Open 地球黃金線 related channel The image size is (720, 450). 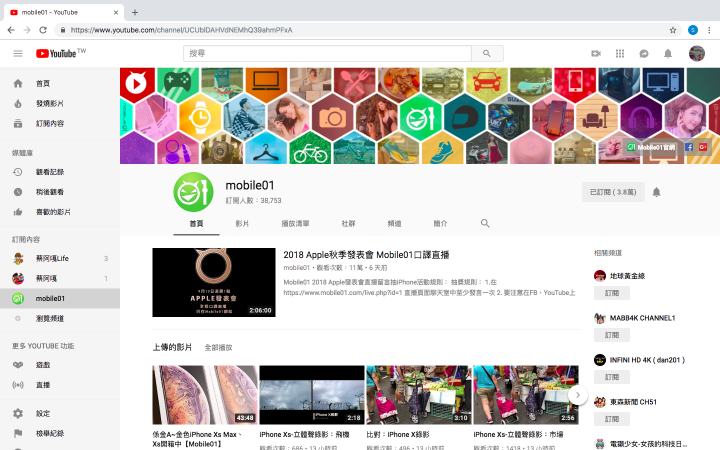click(x=619, y=276)
